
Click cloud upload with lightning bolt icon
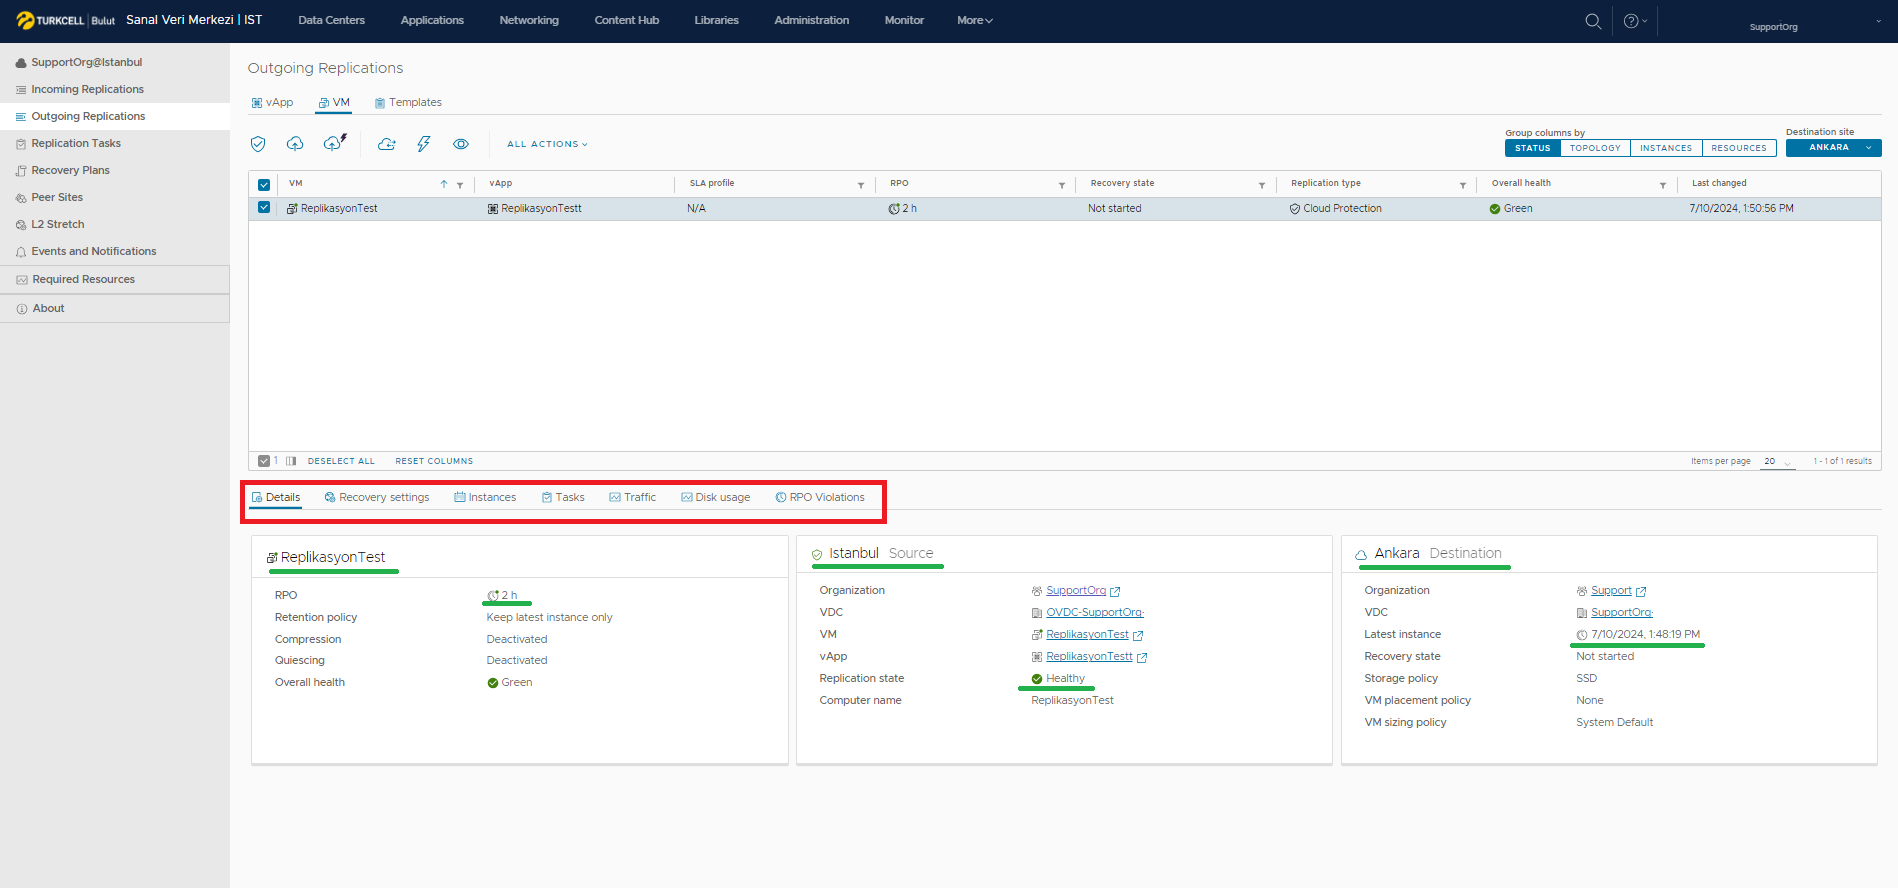coord(335,143)
